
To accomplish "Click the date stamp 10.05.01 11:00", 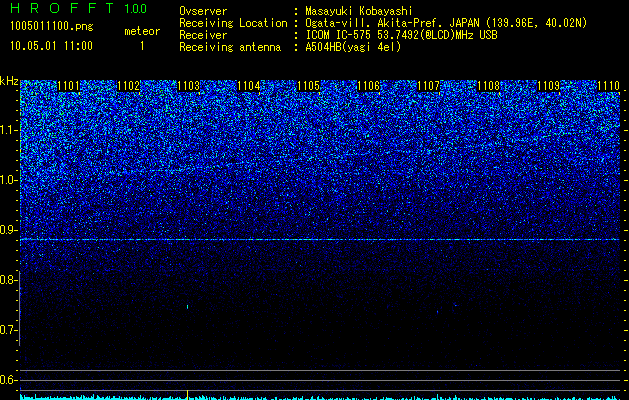I will click(51, 46).
